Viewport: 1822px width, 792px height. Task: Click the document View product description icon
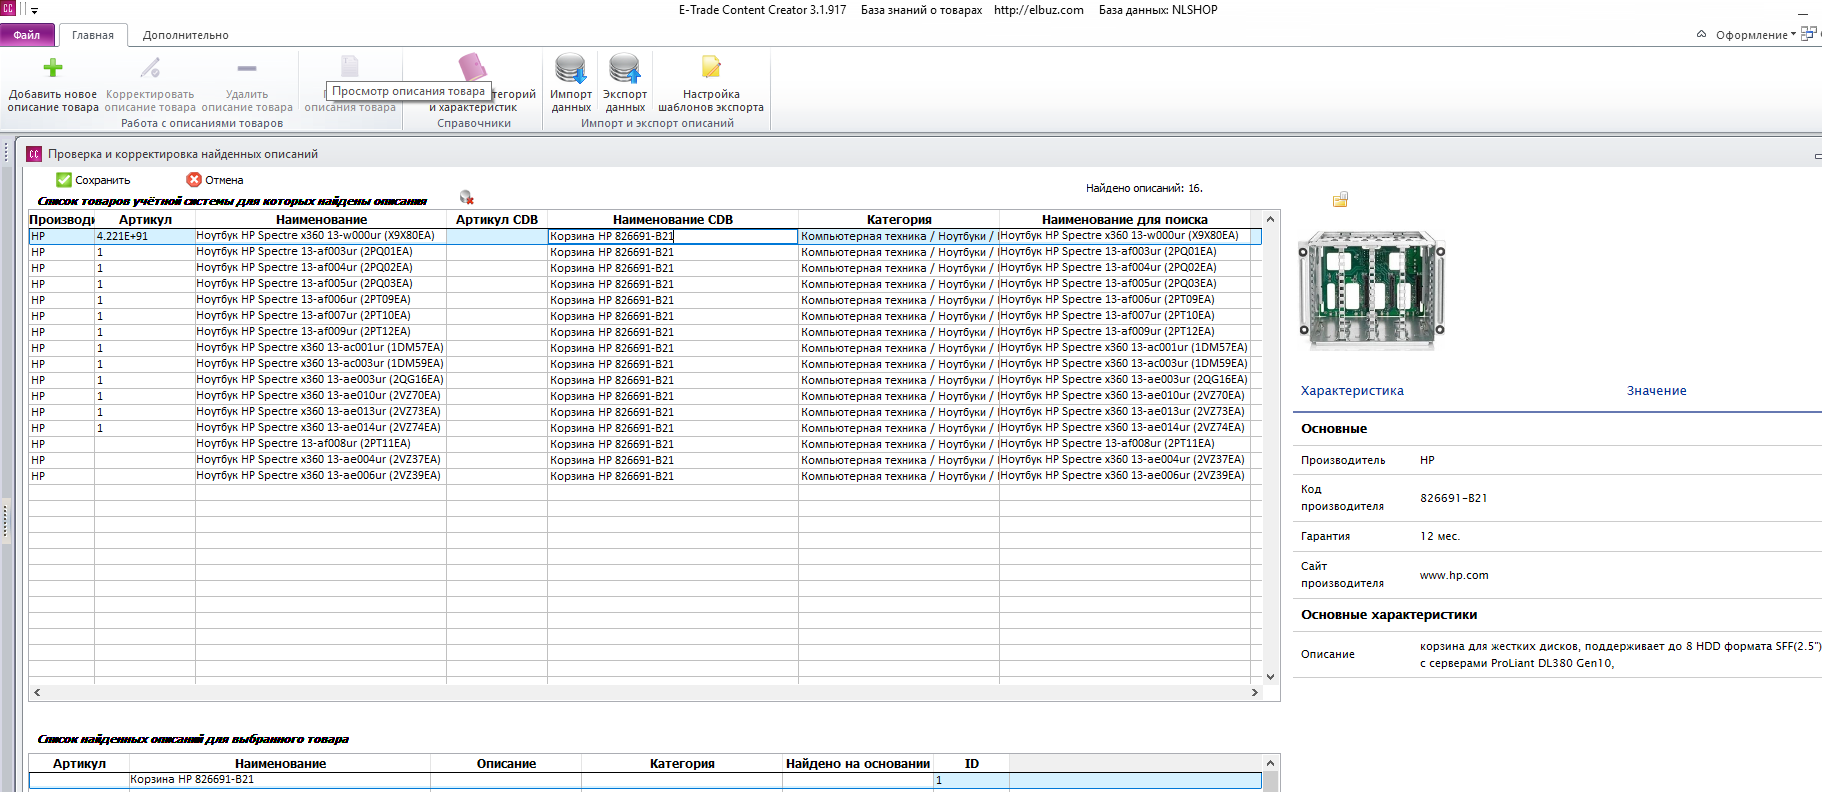pyautogui.click(x=350, y=66)
